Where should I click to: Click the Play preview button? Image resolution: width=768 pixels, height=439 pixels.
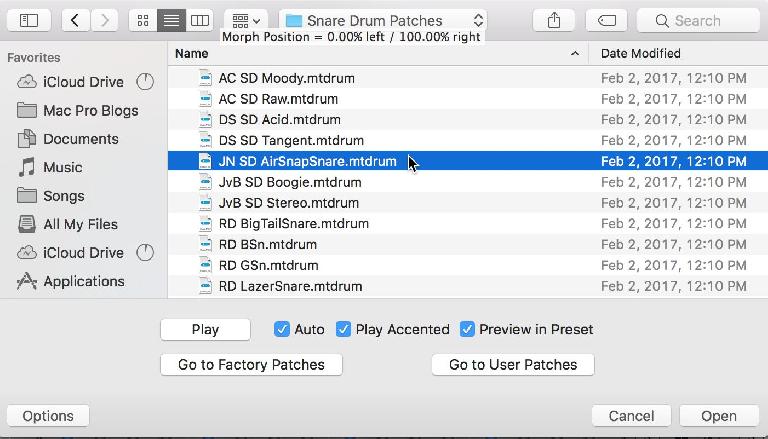[205, 329]
